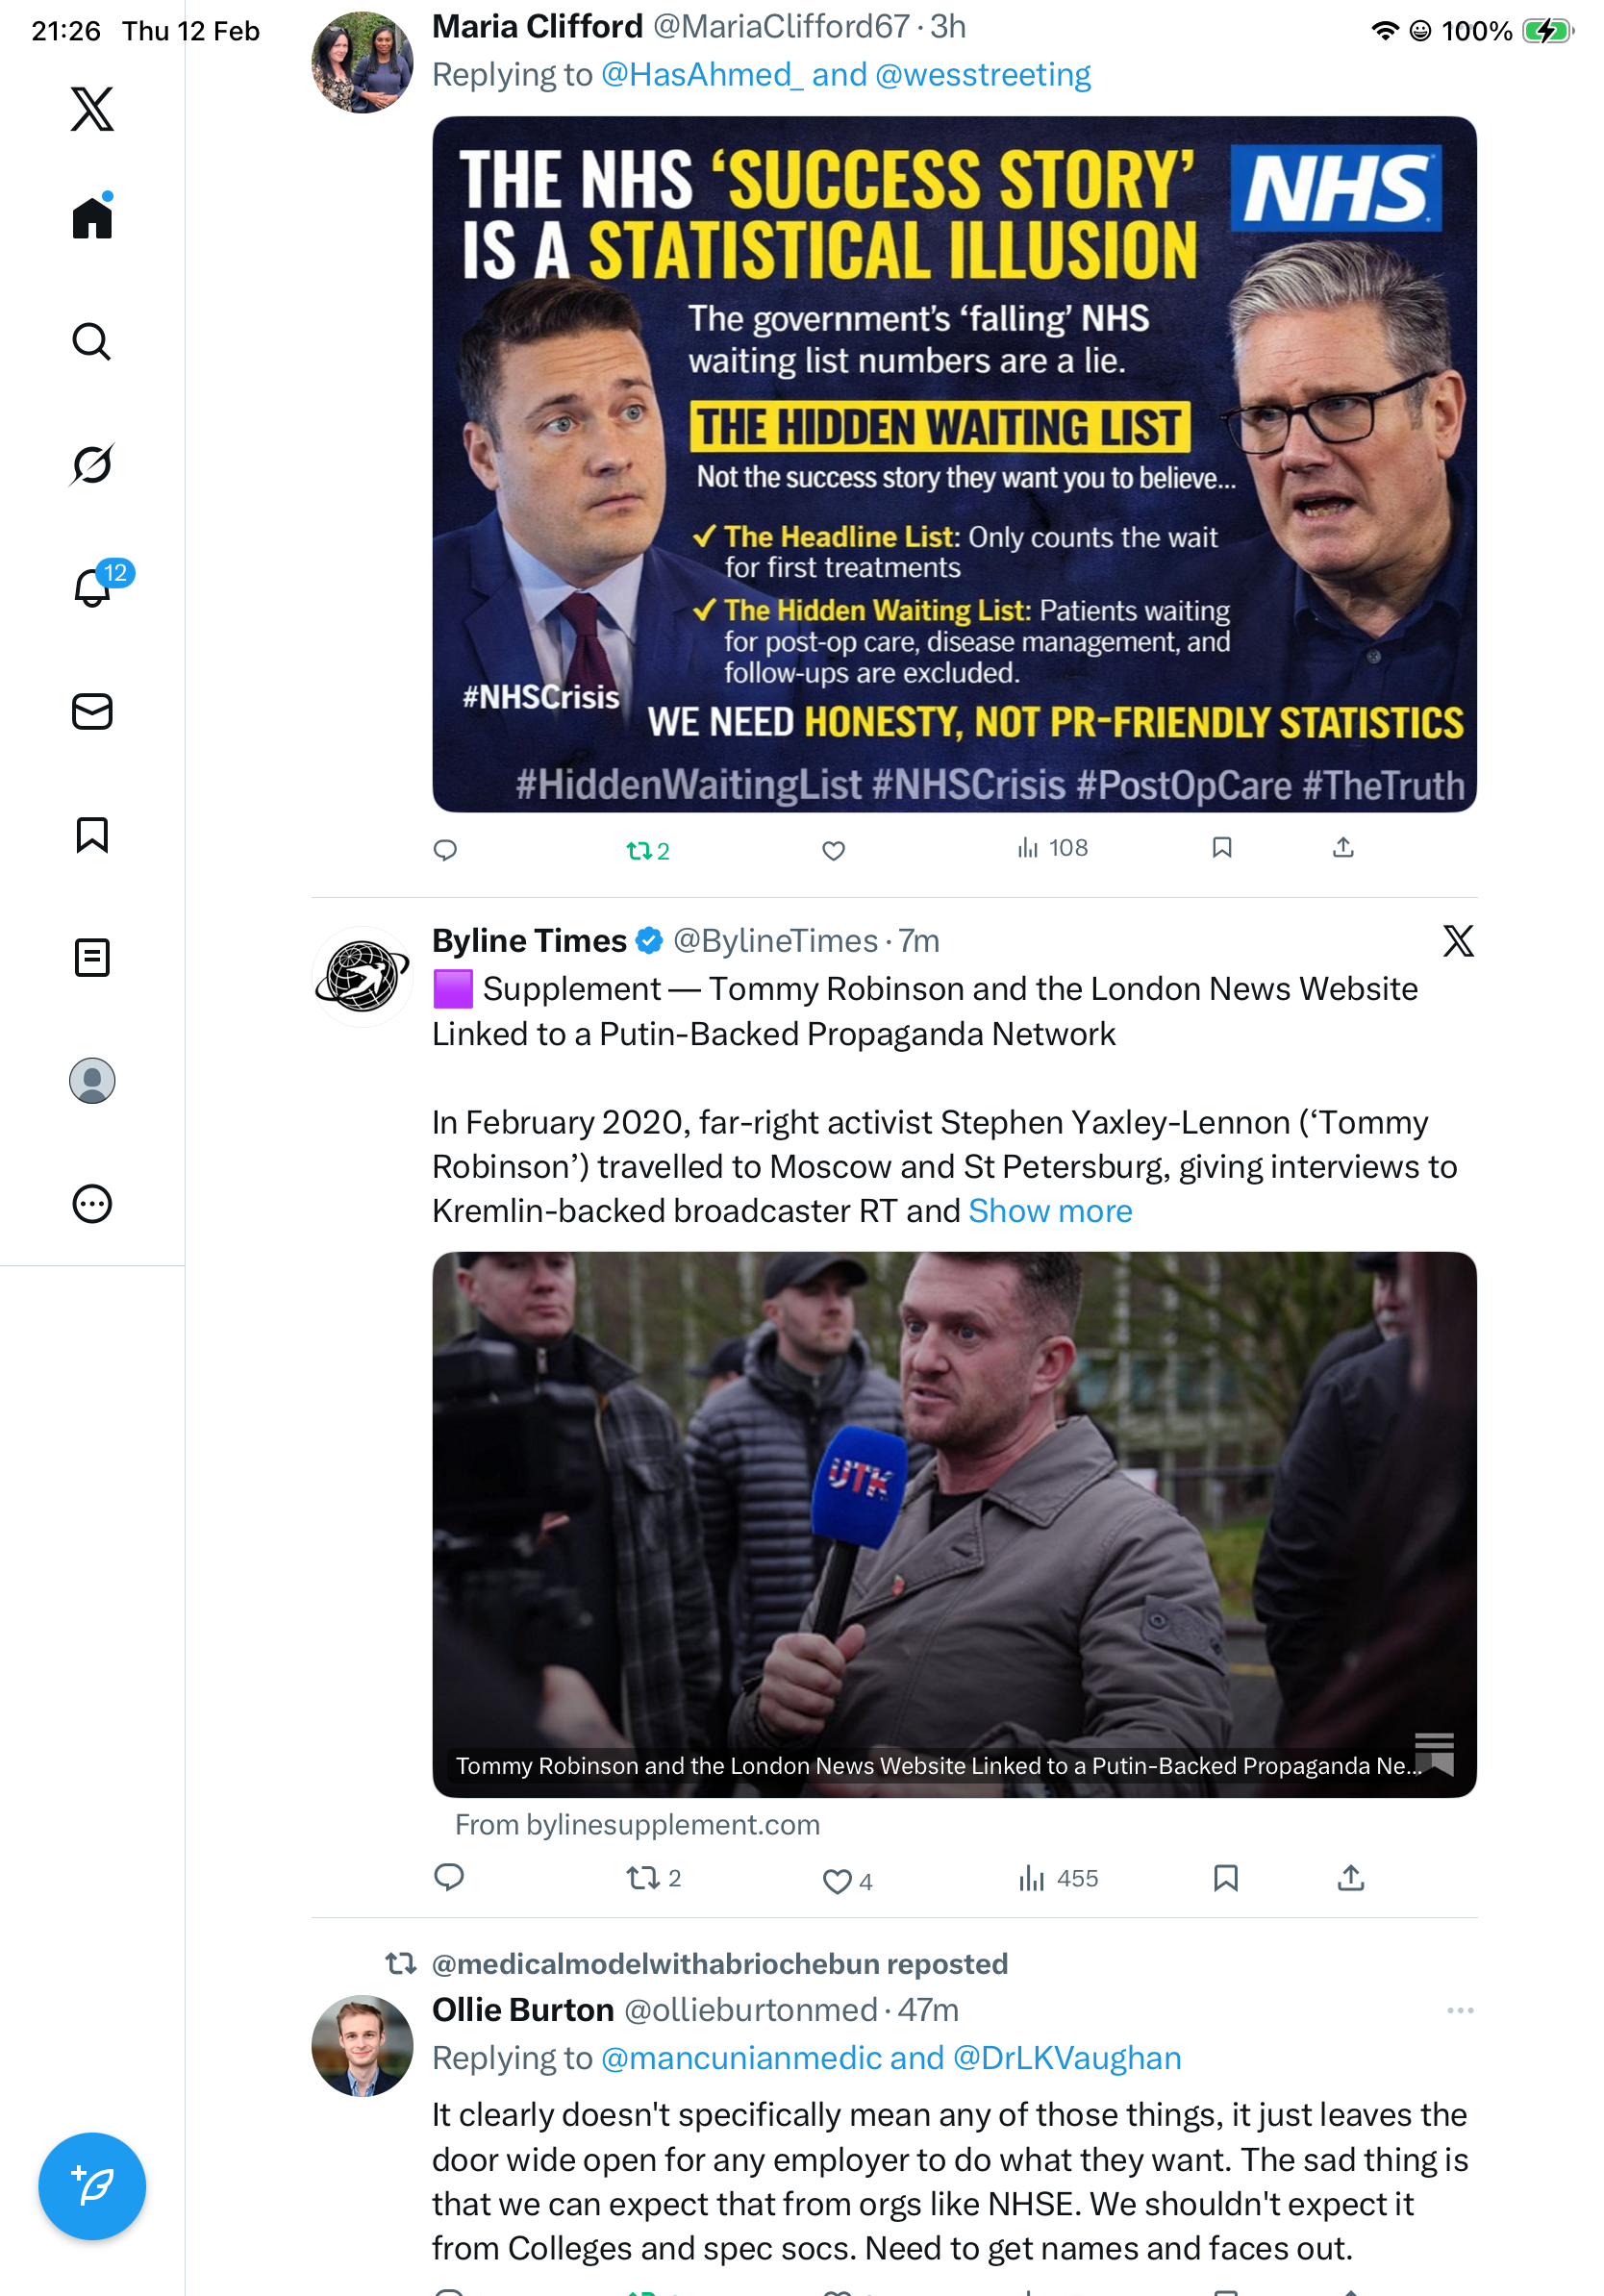Image resolution: width=1604 pixels, height=2296 pixels.
Task: Open the Profile icon in sidebar
Action: tap(91, 1081)
